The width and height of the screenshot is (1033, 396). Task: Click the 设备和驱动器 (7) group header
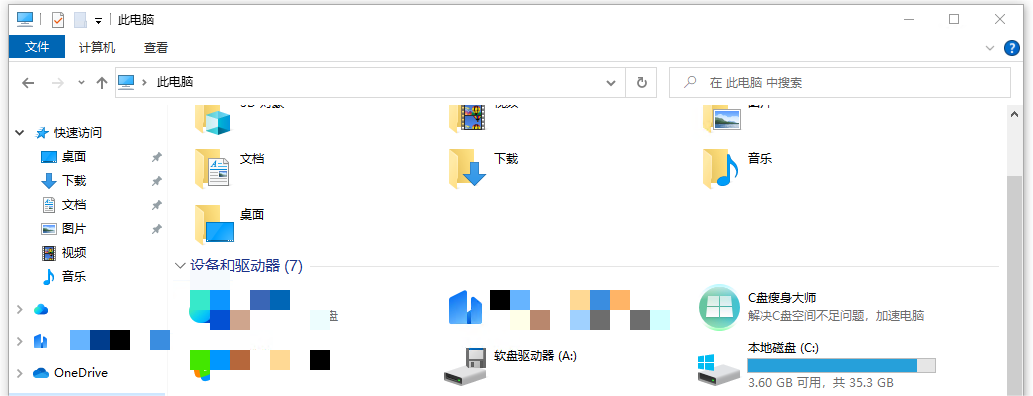pos(246,266)
